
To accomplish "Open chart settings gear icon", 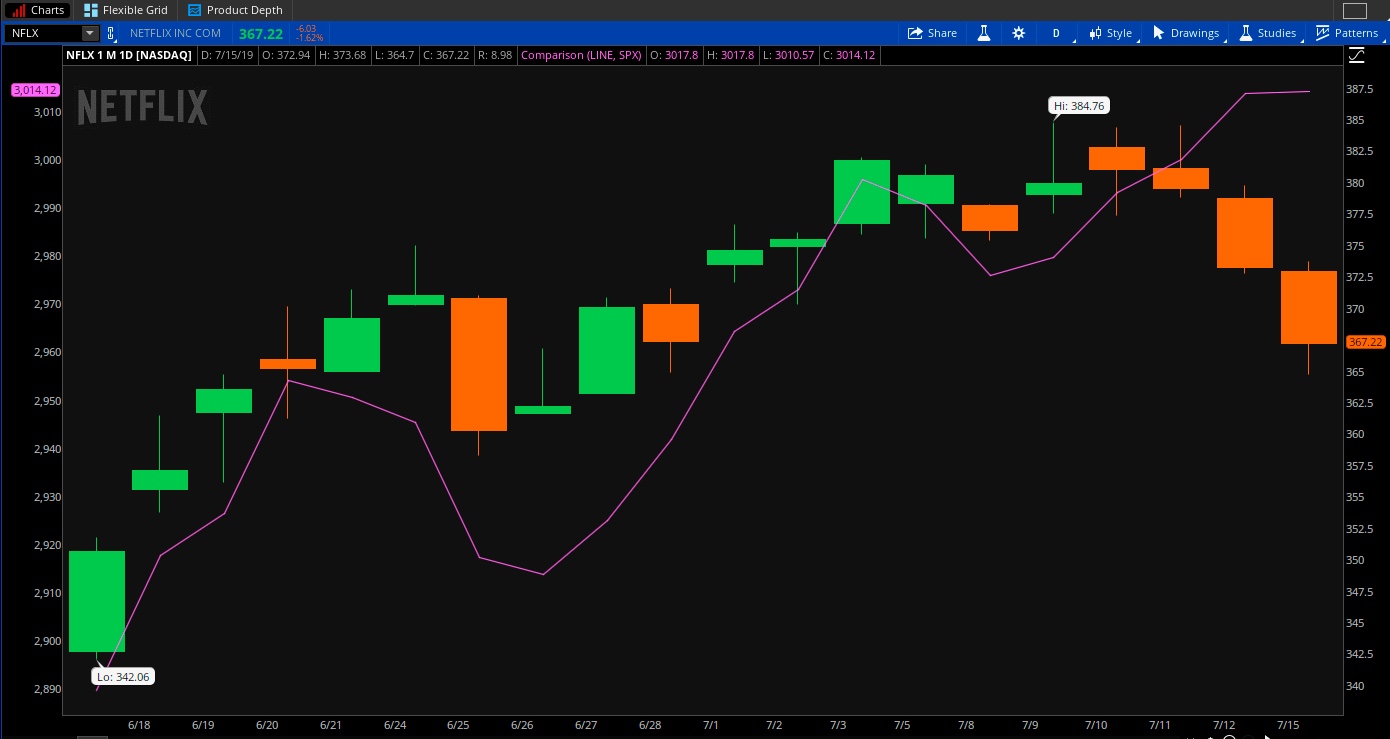I will point(1018,33).
